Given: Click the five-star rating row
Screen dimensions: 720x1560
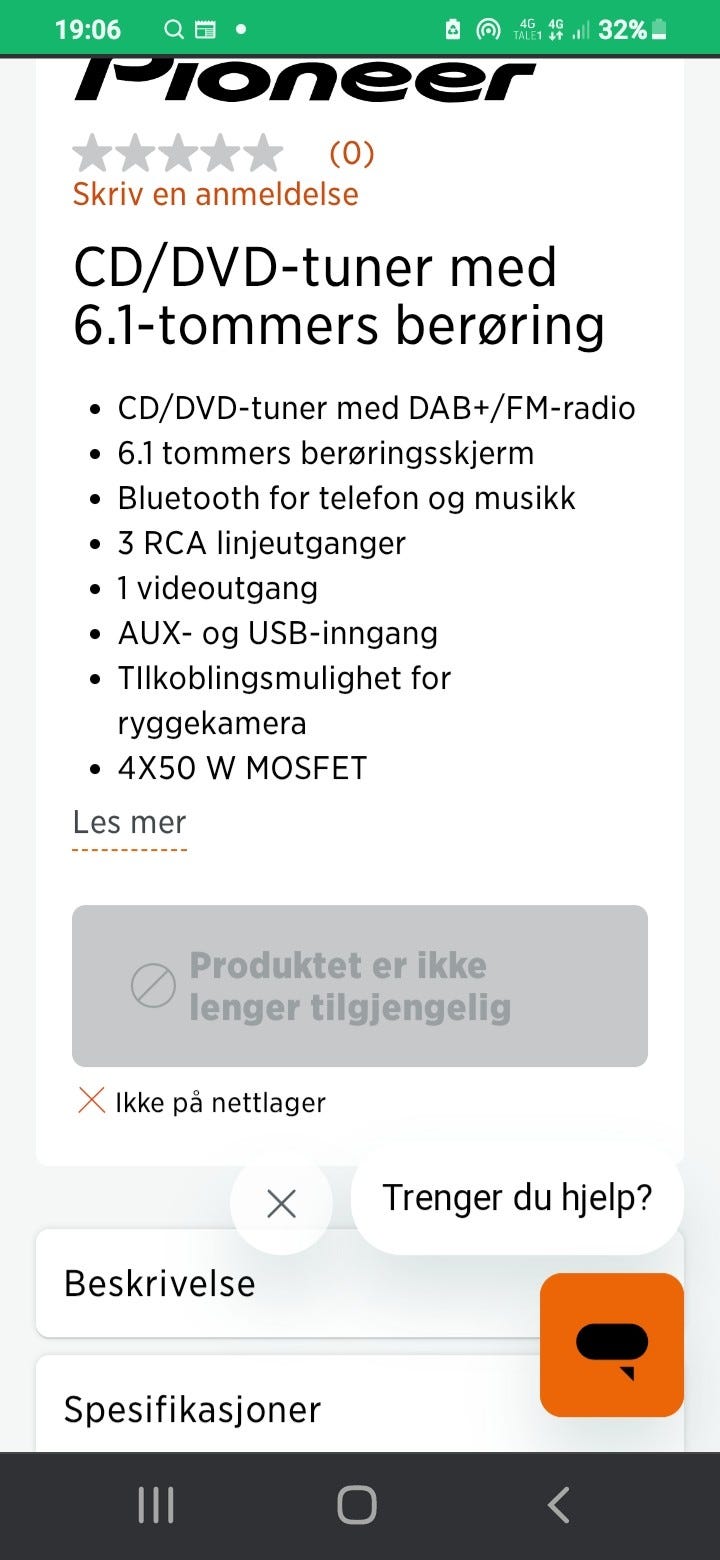Looking at the screenshot, I should click(x=178, y=154).
